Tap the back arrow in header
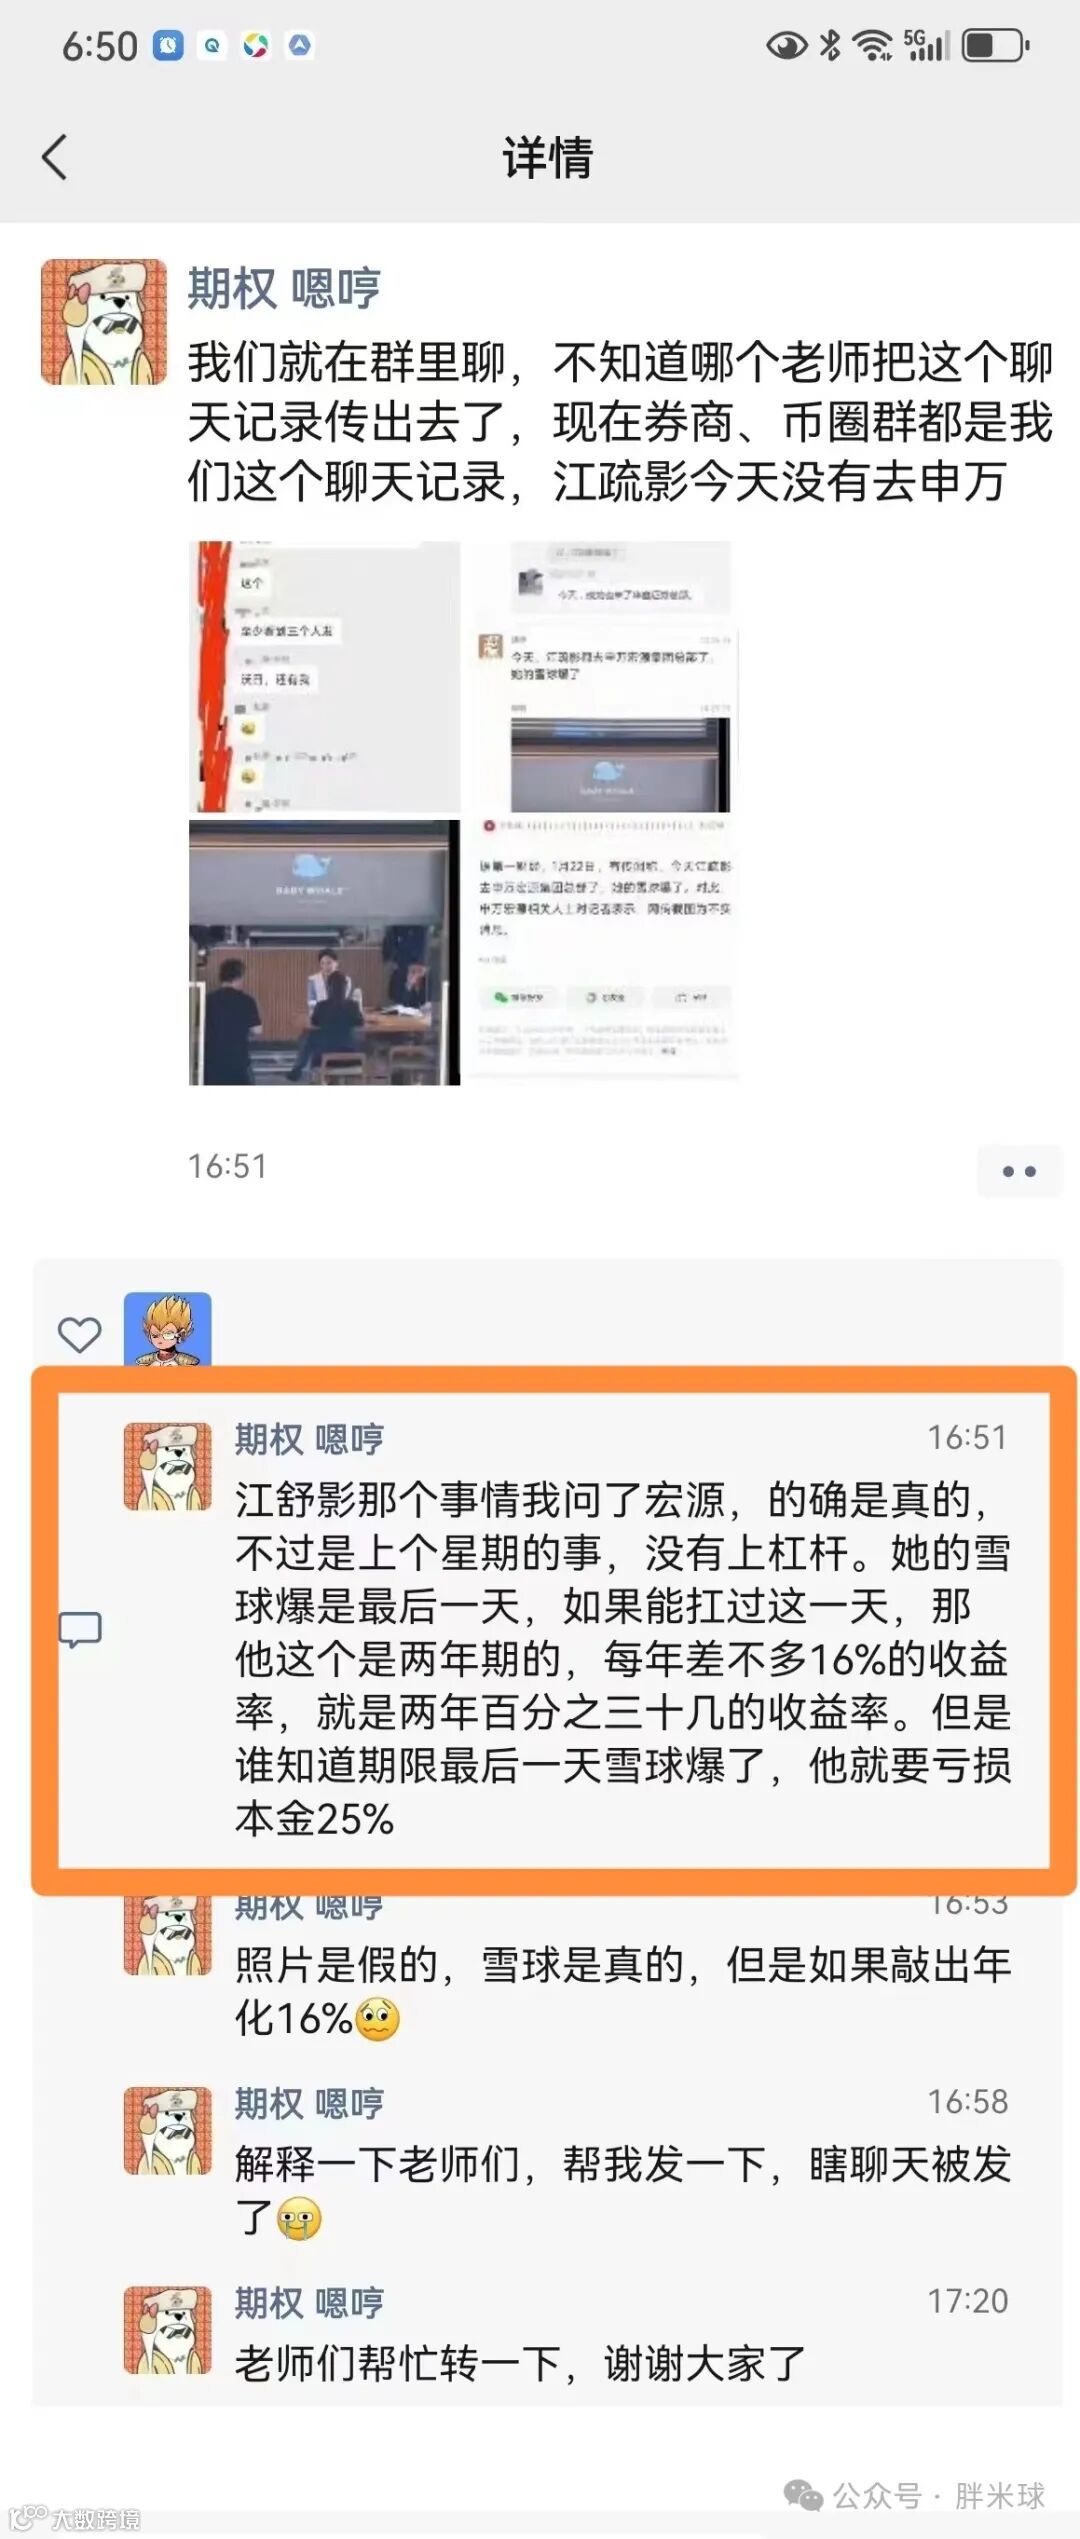The height and width of the screenshot is (2539, 1080). 55,158
